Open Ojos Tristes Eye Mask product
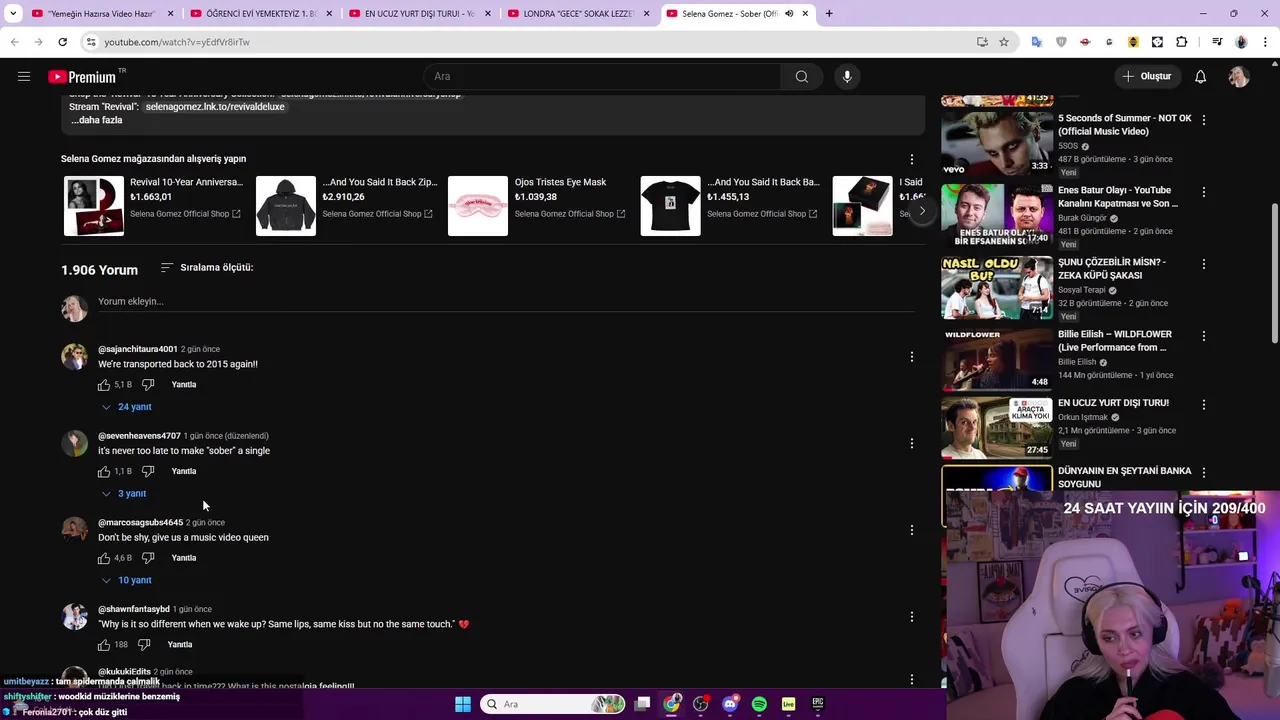The width and height of the screenshot is (1280, 720). tap(538, 206)
